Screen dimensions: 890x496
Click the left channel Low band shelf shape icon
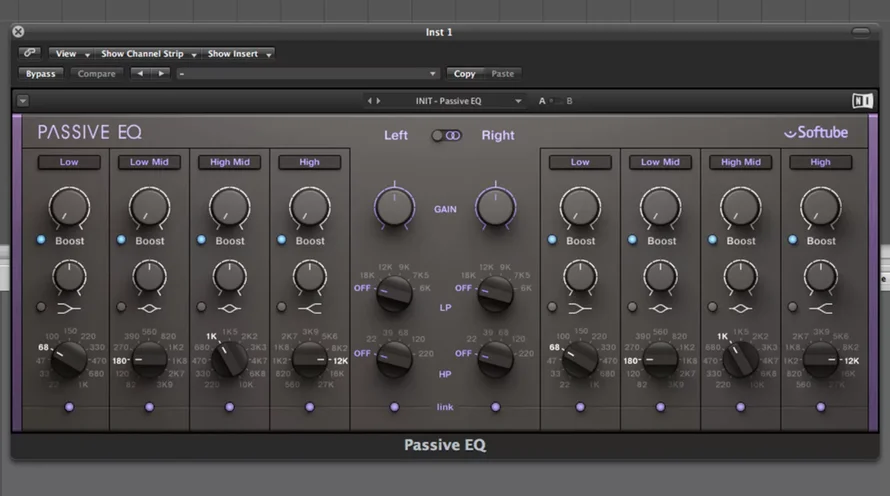[x=69, y=309]
